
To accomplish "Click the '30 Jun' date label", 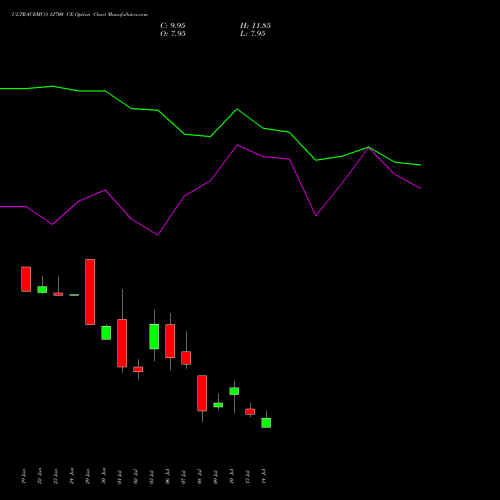I will (104, 476).
